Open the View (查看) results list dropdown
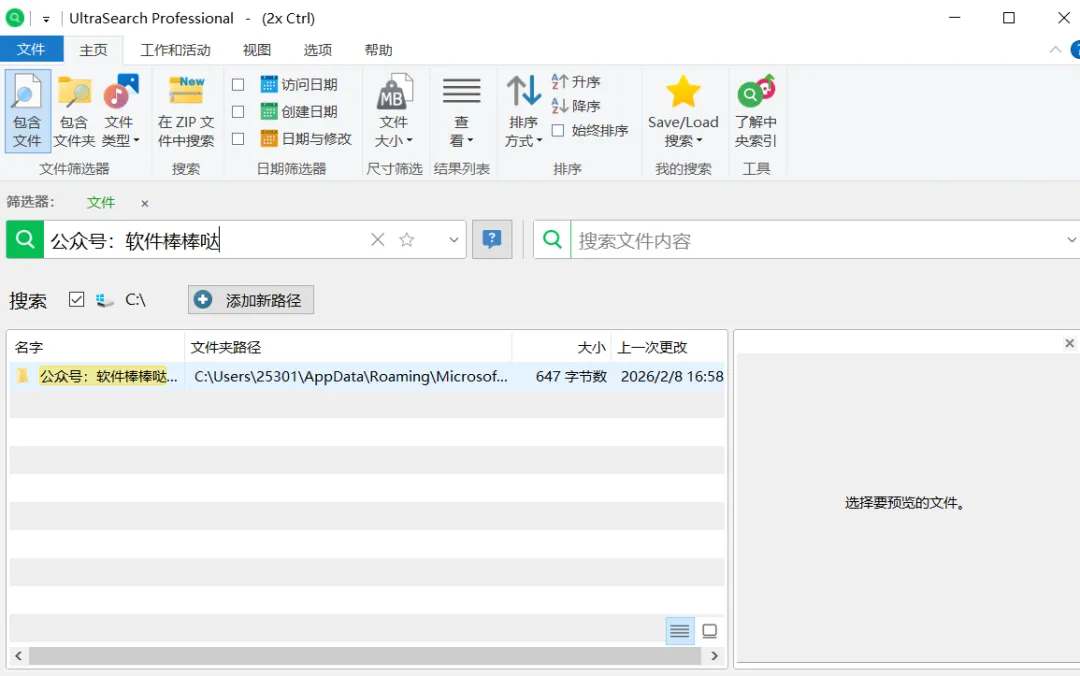 click(x=461, y=111)
